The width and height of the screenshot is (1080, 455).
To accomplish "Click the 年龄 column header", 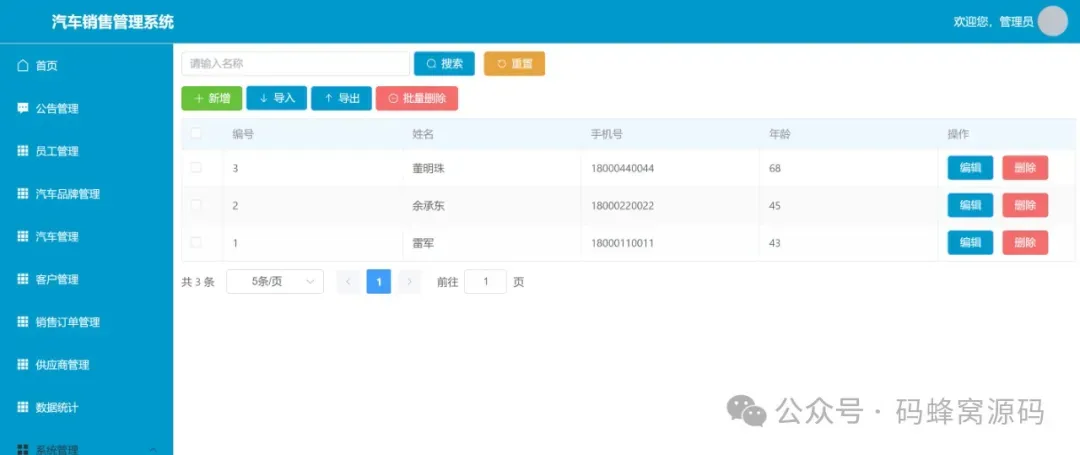I will 780,134.
